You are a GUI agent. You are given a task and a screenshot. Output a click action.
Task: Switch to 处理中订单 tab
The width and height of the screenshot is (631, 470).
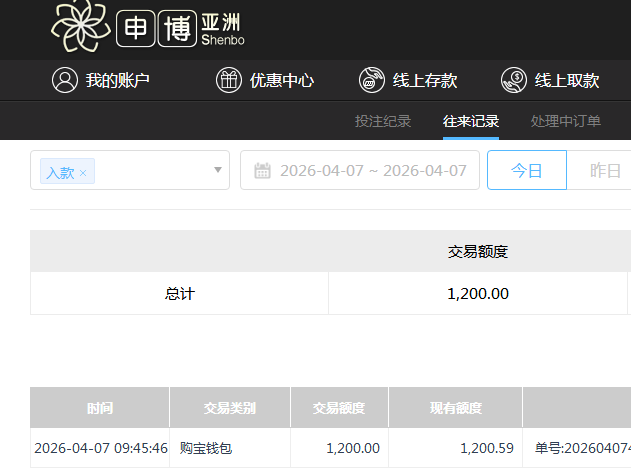click(566, 121)
